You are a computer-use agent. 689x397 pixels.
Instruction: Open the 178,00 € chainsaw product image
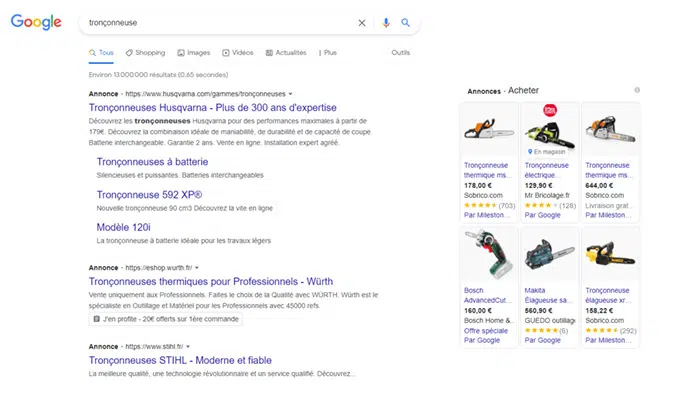(x=489, y=130)
